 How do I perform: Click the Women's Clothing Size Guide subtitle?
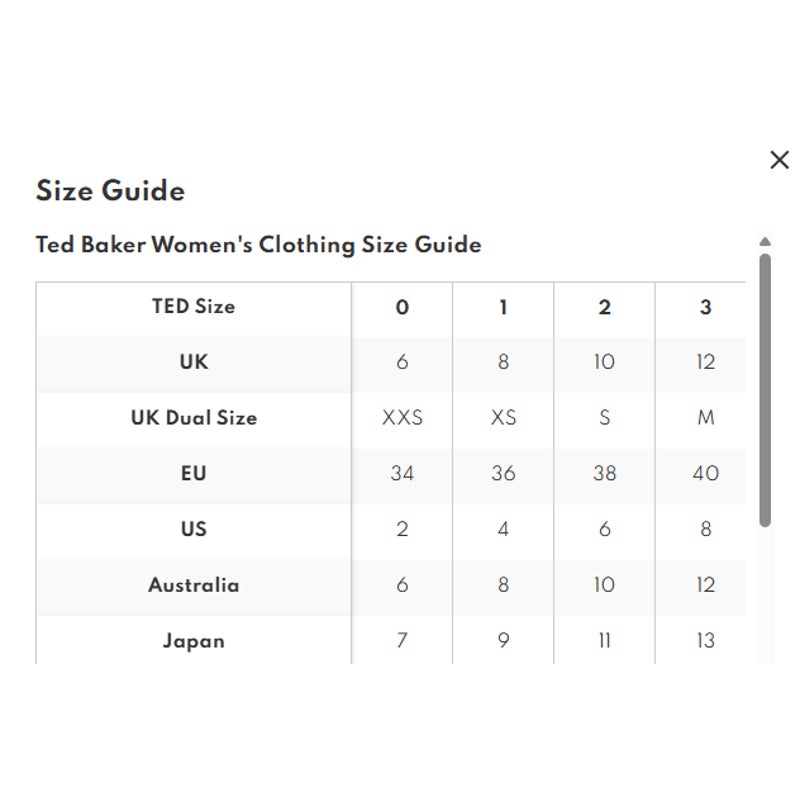click(258, 244)
